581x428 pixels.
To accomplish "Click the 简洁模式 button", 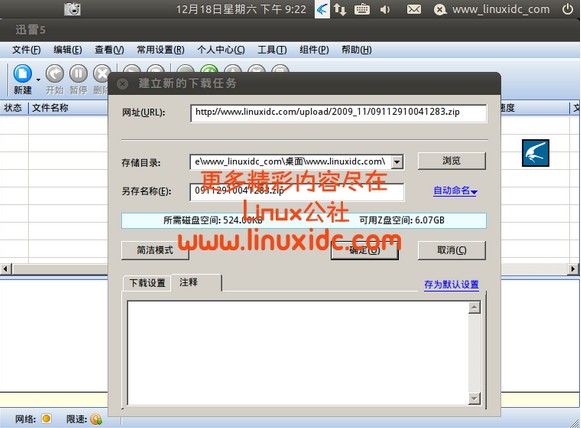I will pos(155,250).
